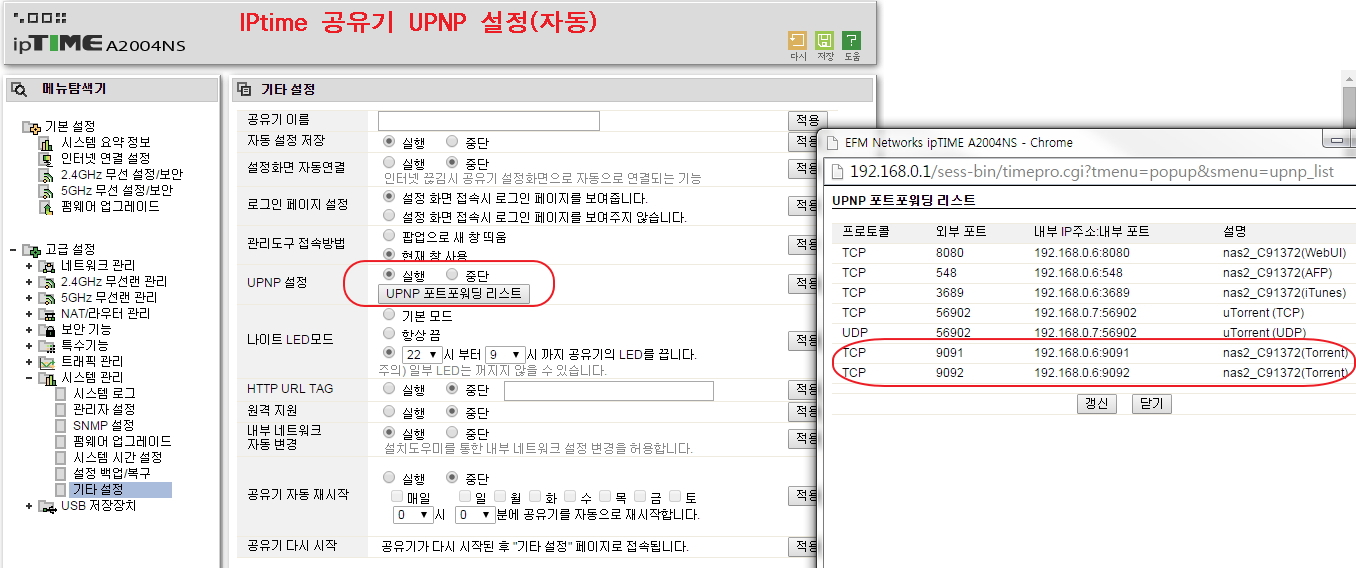Viewport: 1356px width, 568px height.
Task: Click the 시스템 관리 icon
Action: click(46, 377)
